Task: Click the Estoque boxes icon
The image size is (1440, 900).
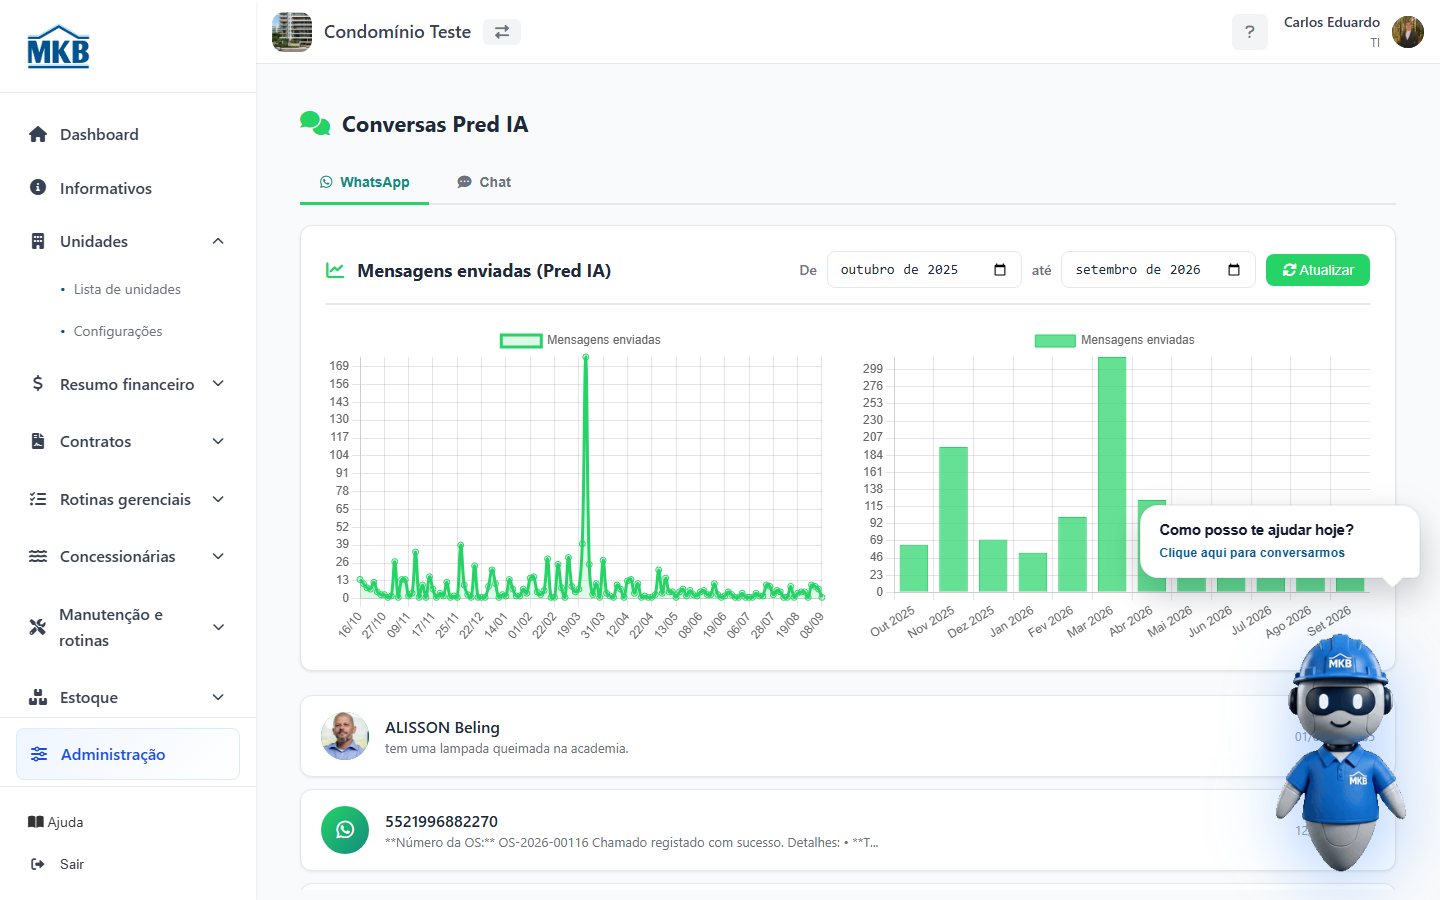Action: [x=38, y=697]
